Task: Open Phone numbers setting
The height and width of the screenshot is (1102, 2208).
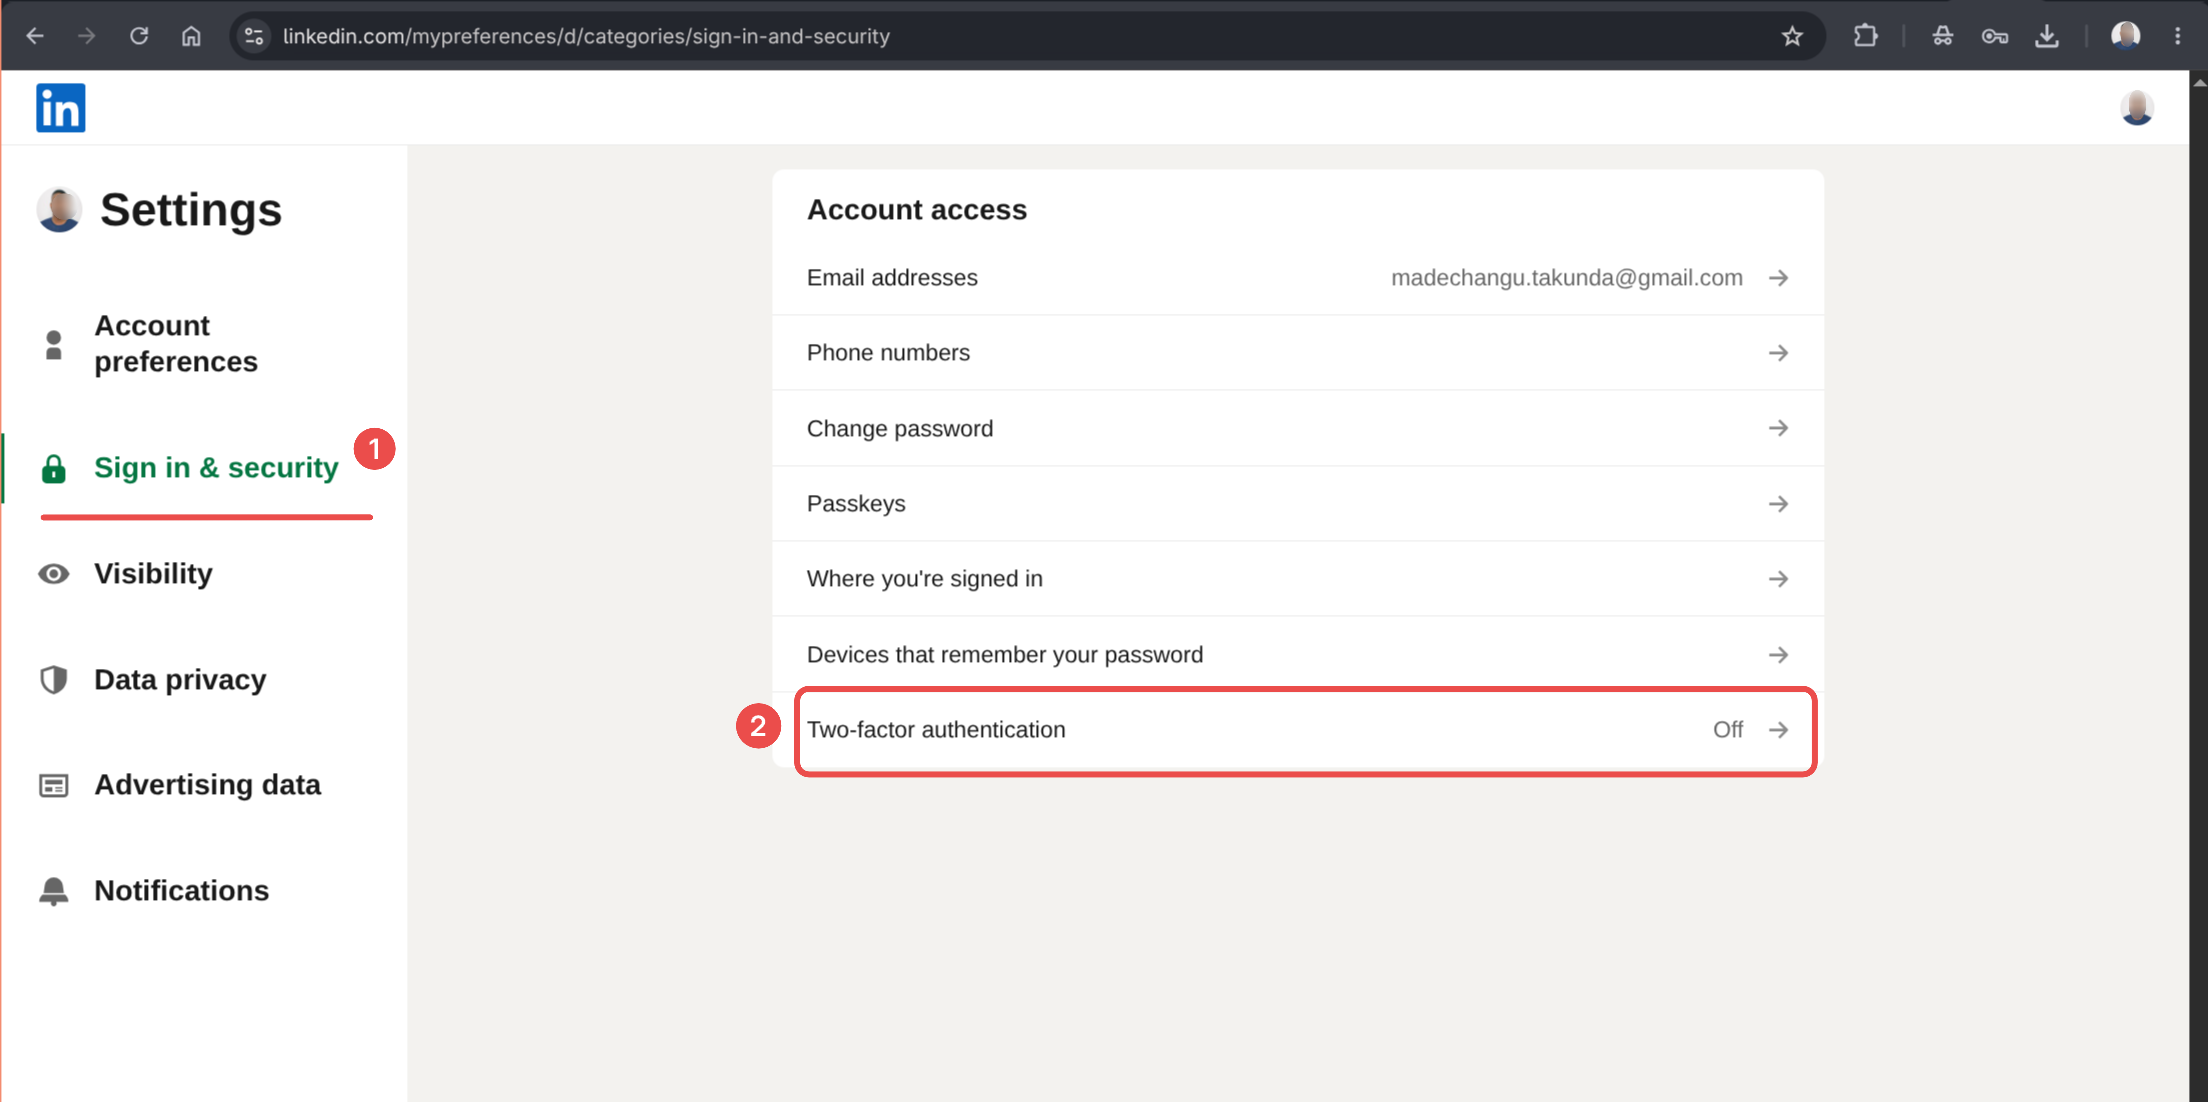Action: 1298,353
